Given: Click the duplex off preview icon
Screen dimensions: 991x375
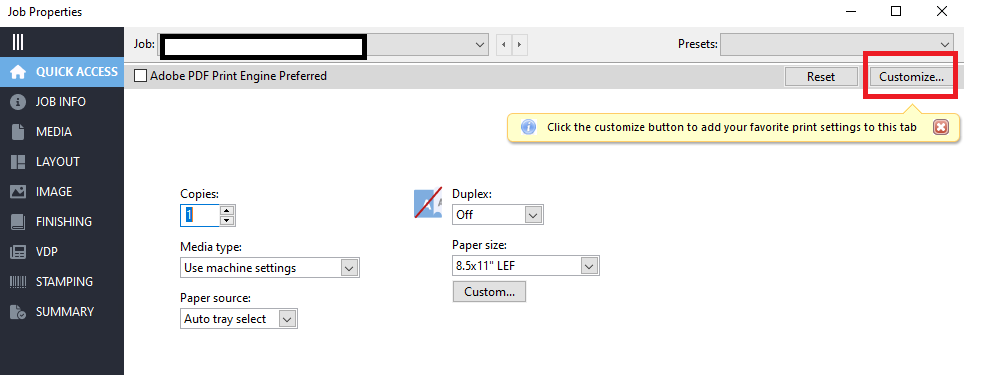Looking at the screenshot, I should [x=428, y=204].
